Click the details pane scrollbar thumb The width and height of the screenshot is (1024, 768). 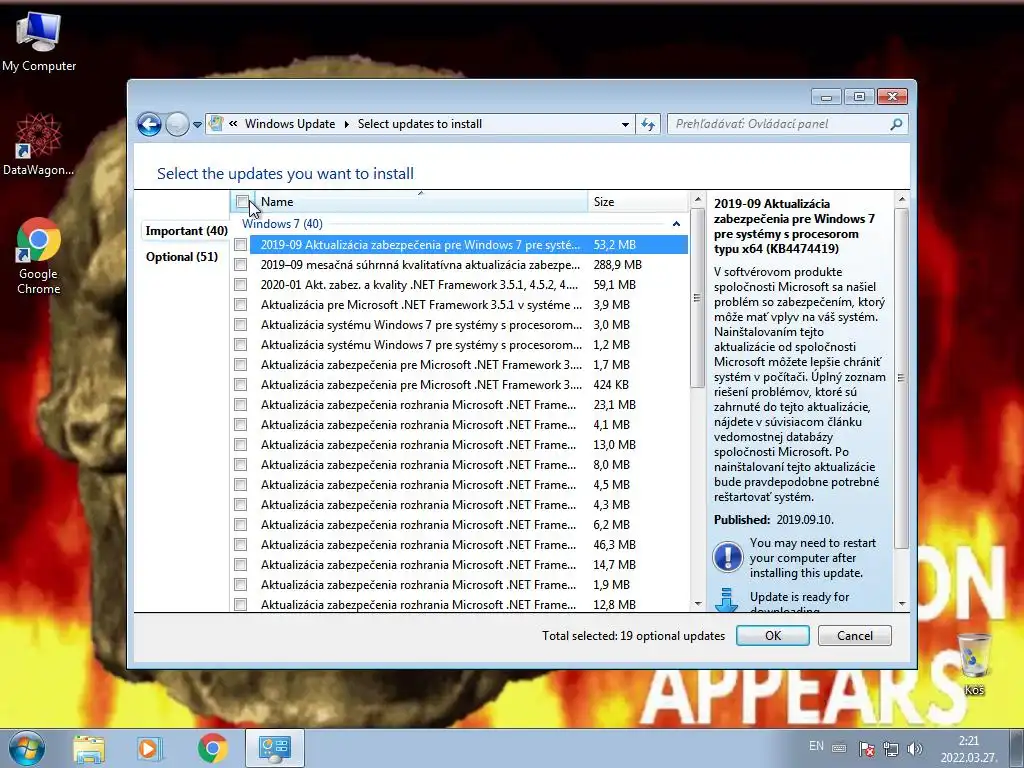(902, 377)
